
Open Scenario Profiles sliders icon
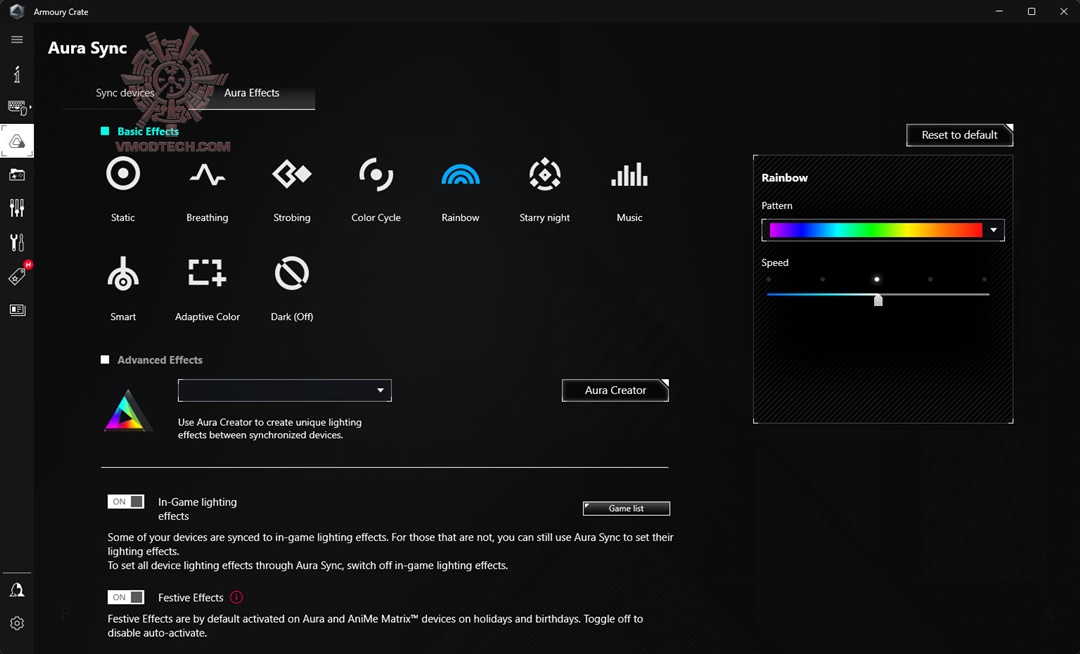(x=17, y=208)
